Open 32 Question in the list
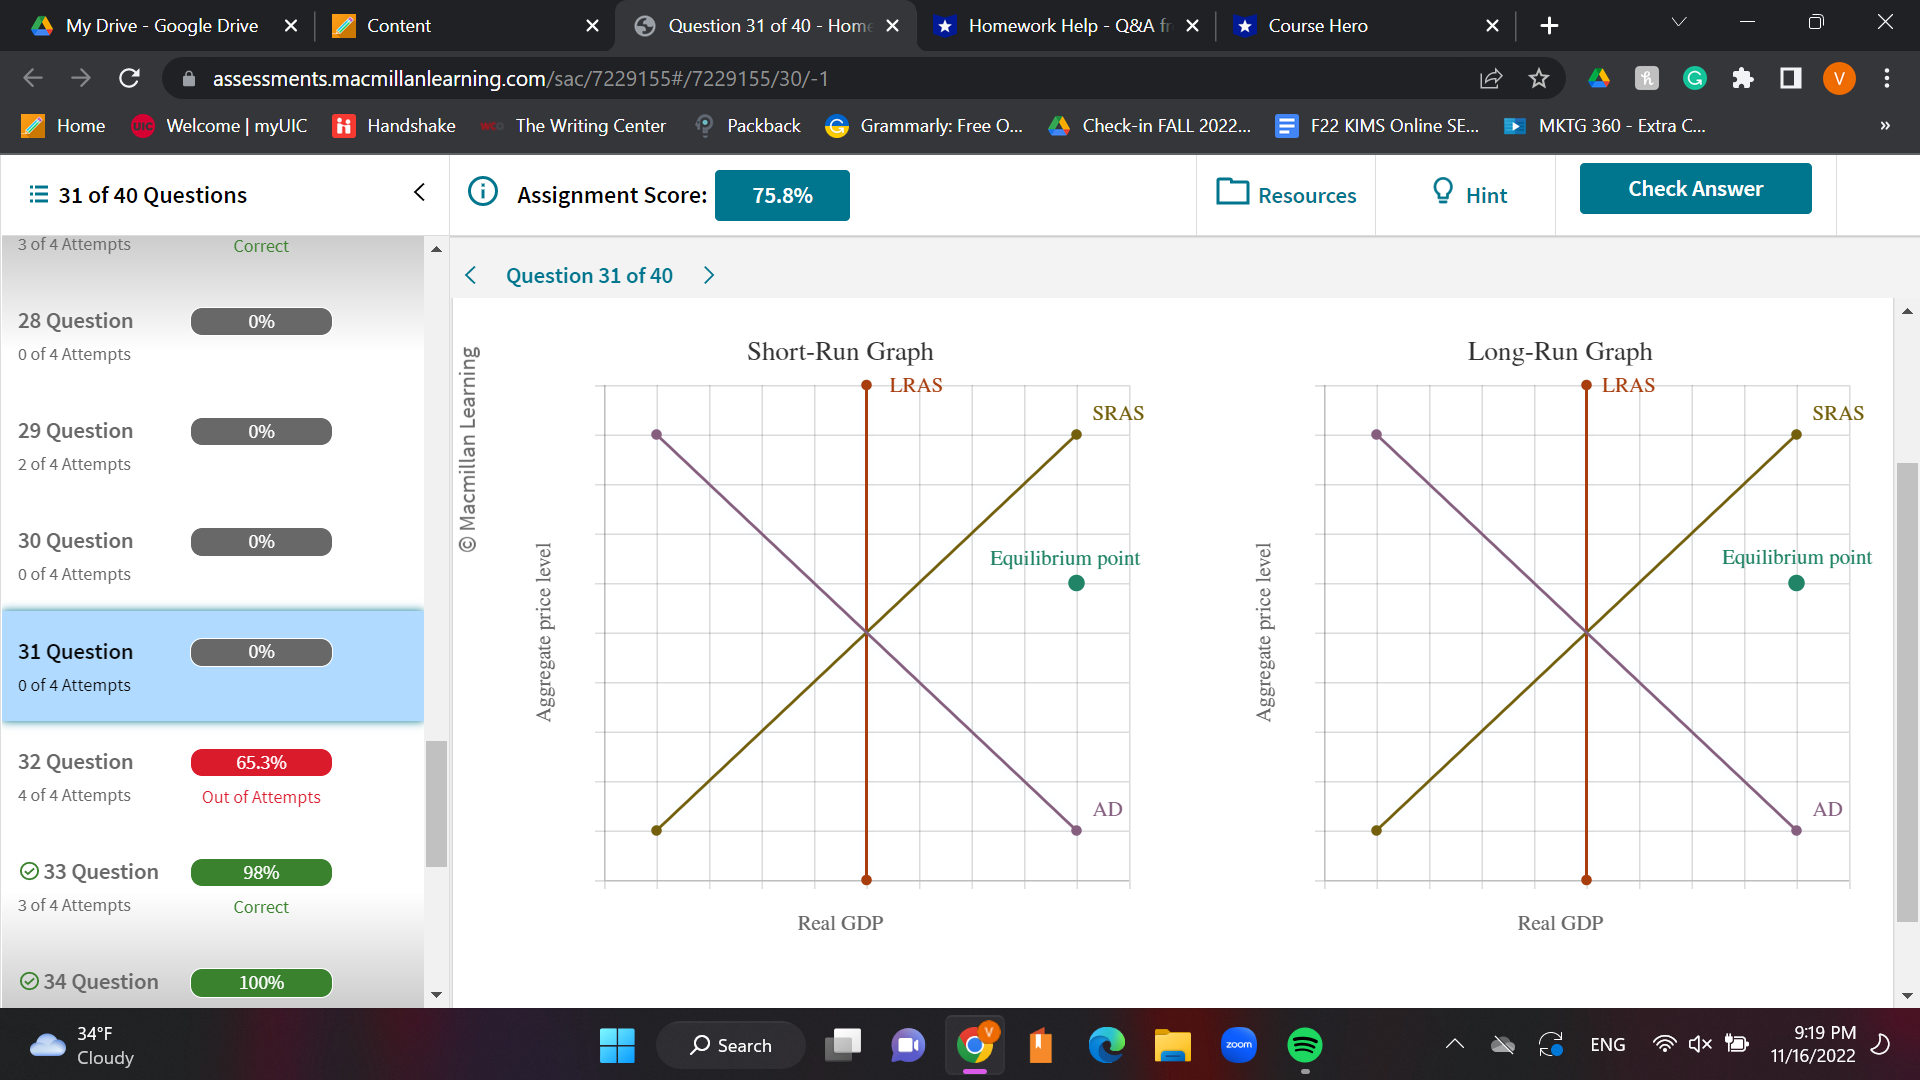The height and width of the screenshot is (1080, 1920). click(x=76, y=762)
